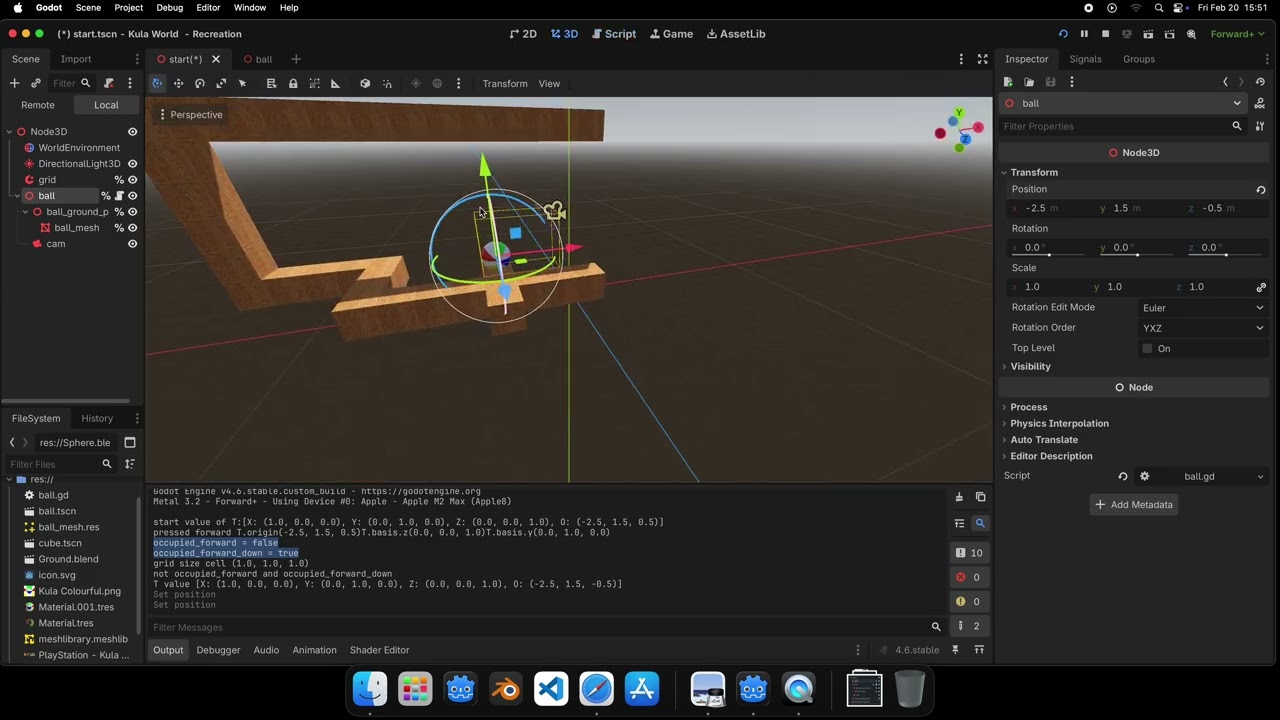
Task: Toggle the Output search filter button
Action: (x=980, y=523)
